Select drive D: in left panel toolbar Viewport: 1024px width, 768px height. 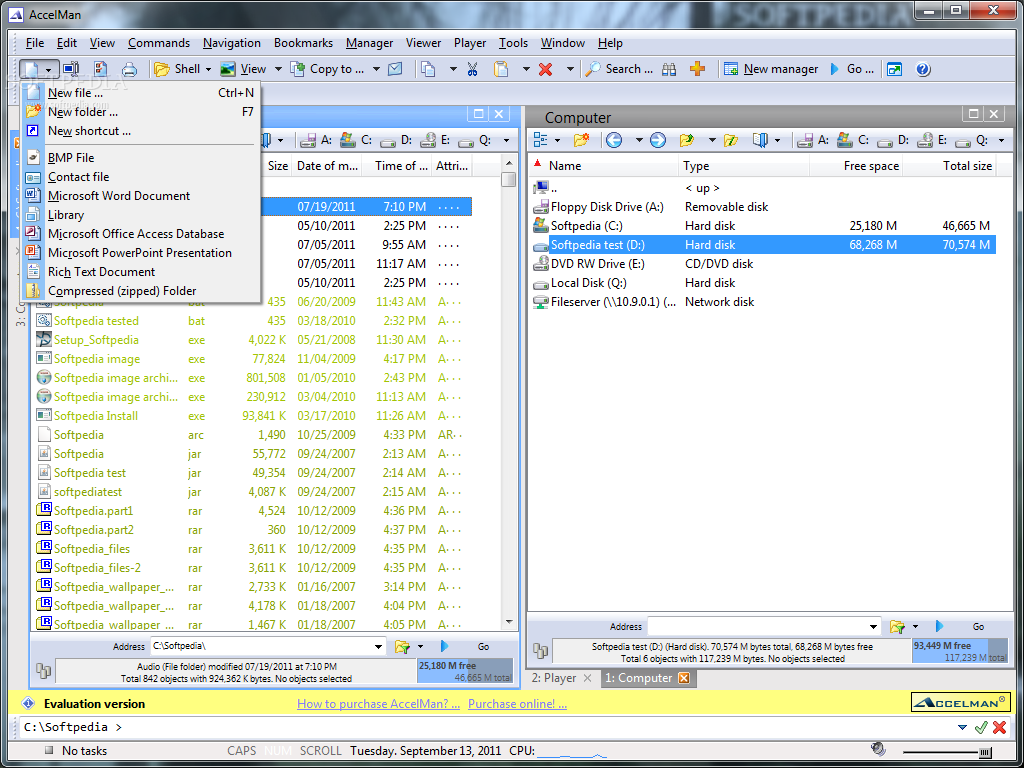coord(396,140)
